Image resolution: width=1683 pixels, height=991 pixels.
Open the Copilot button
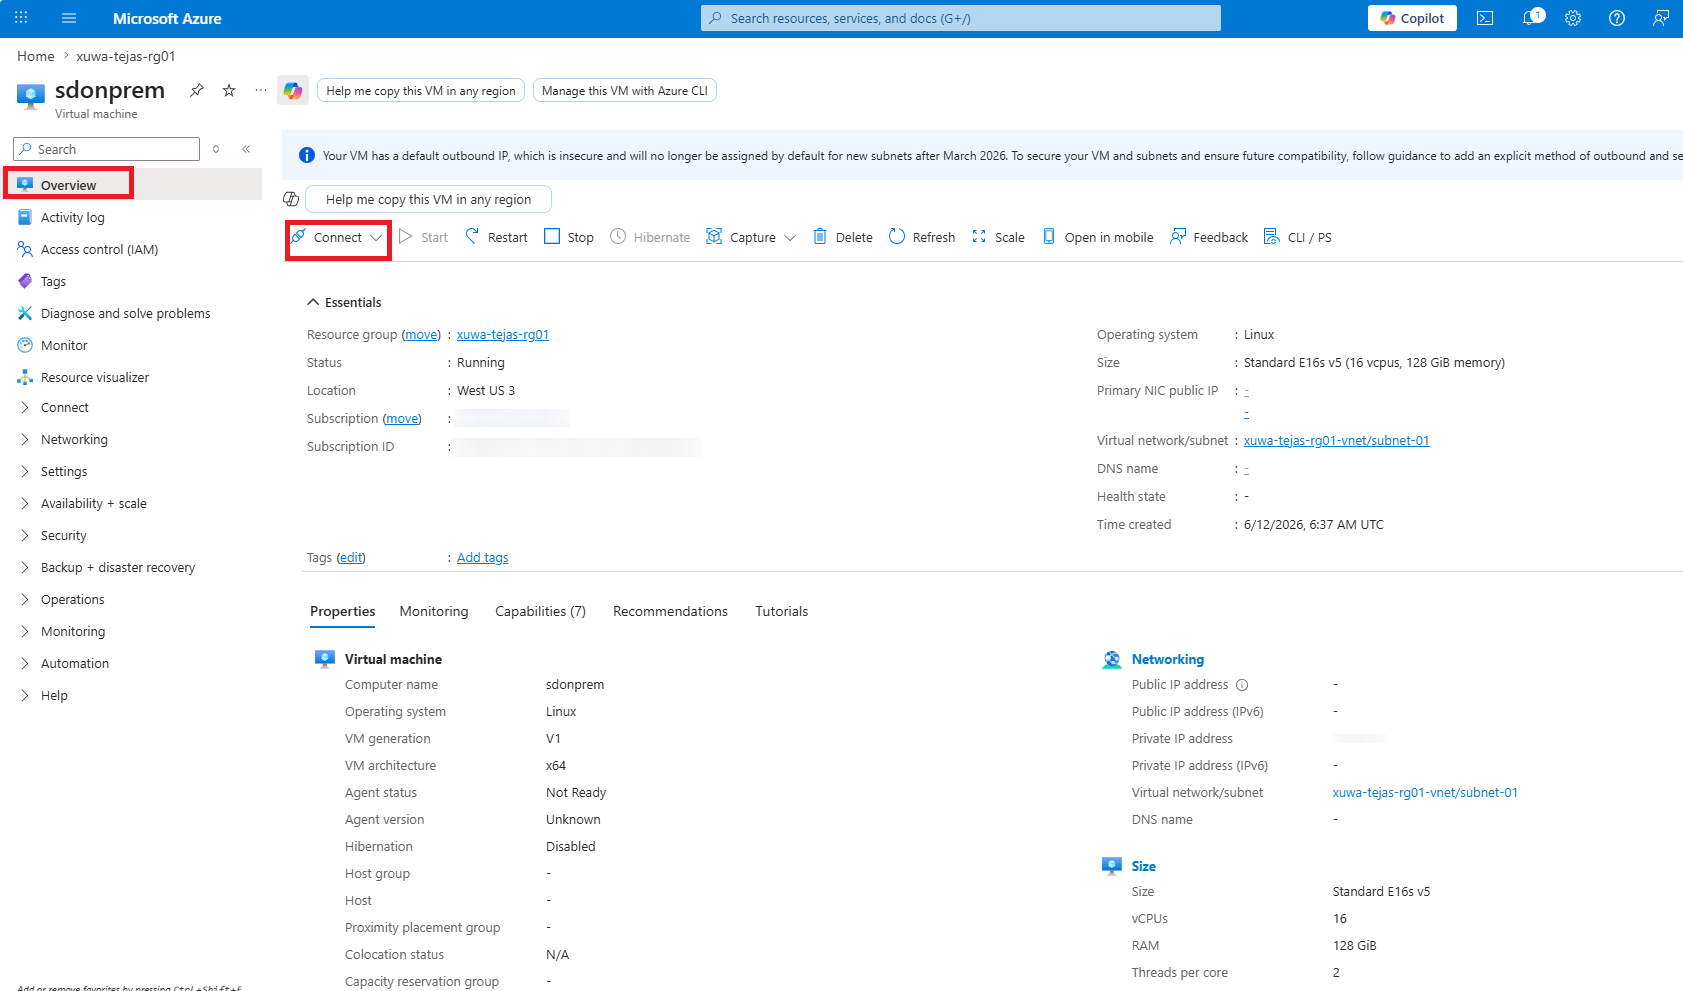coord(1412,18)
